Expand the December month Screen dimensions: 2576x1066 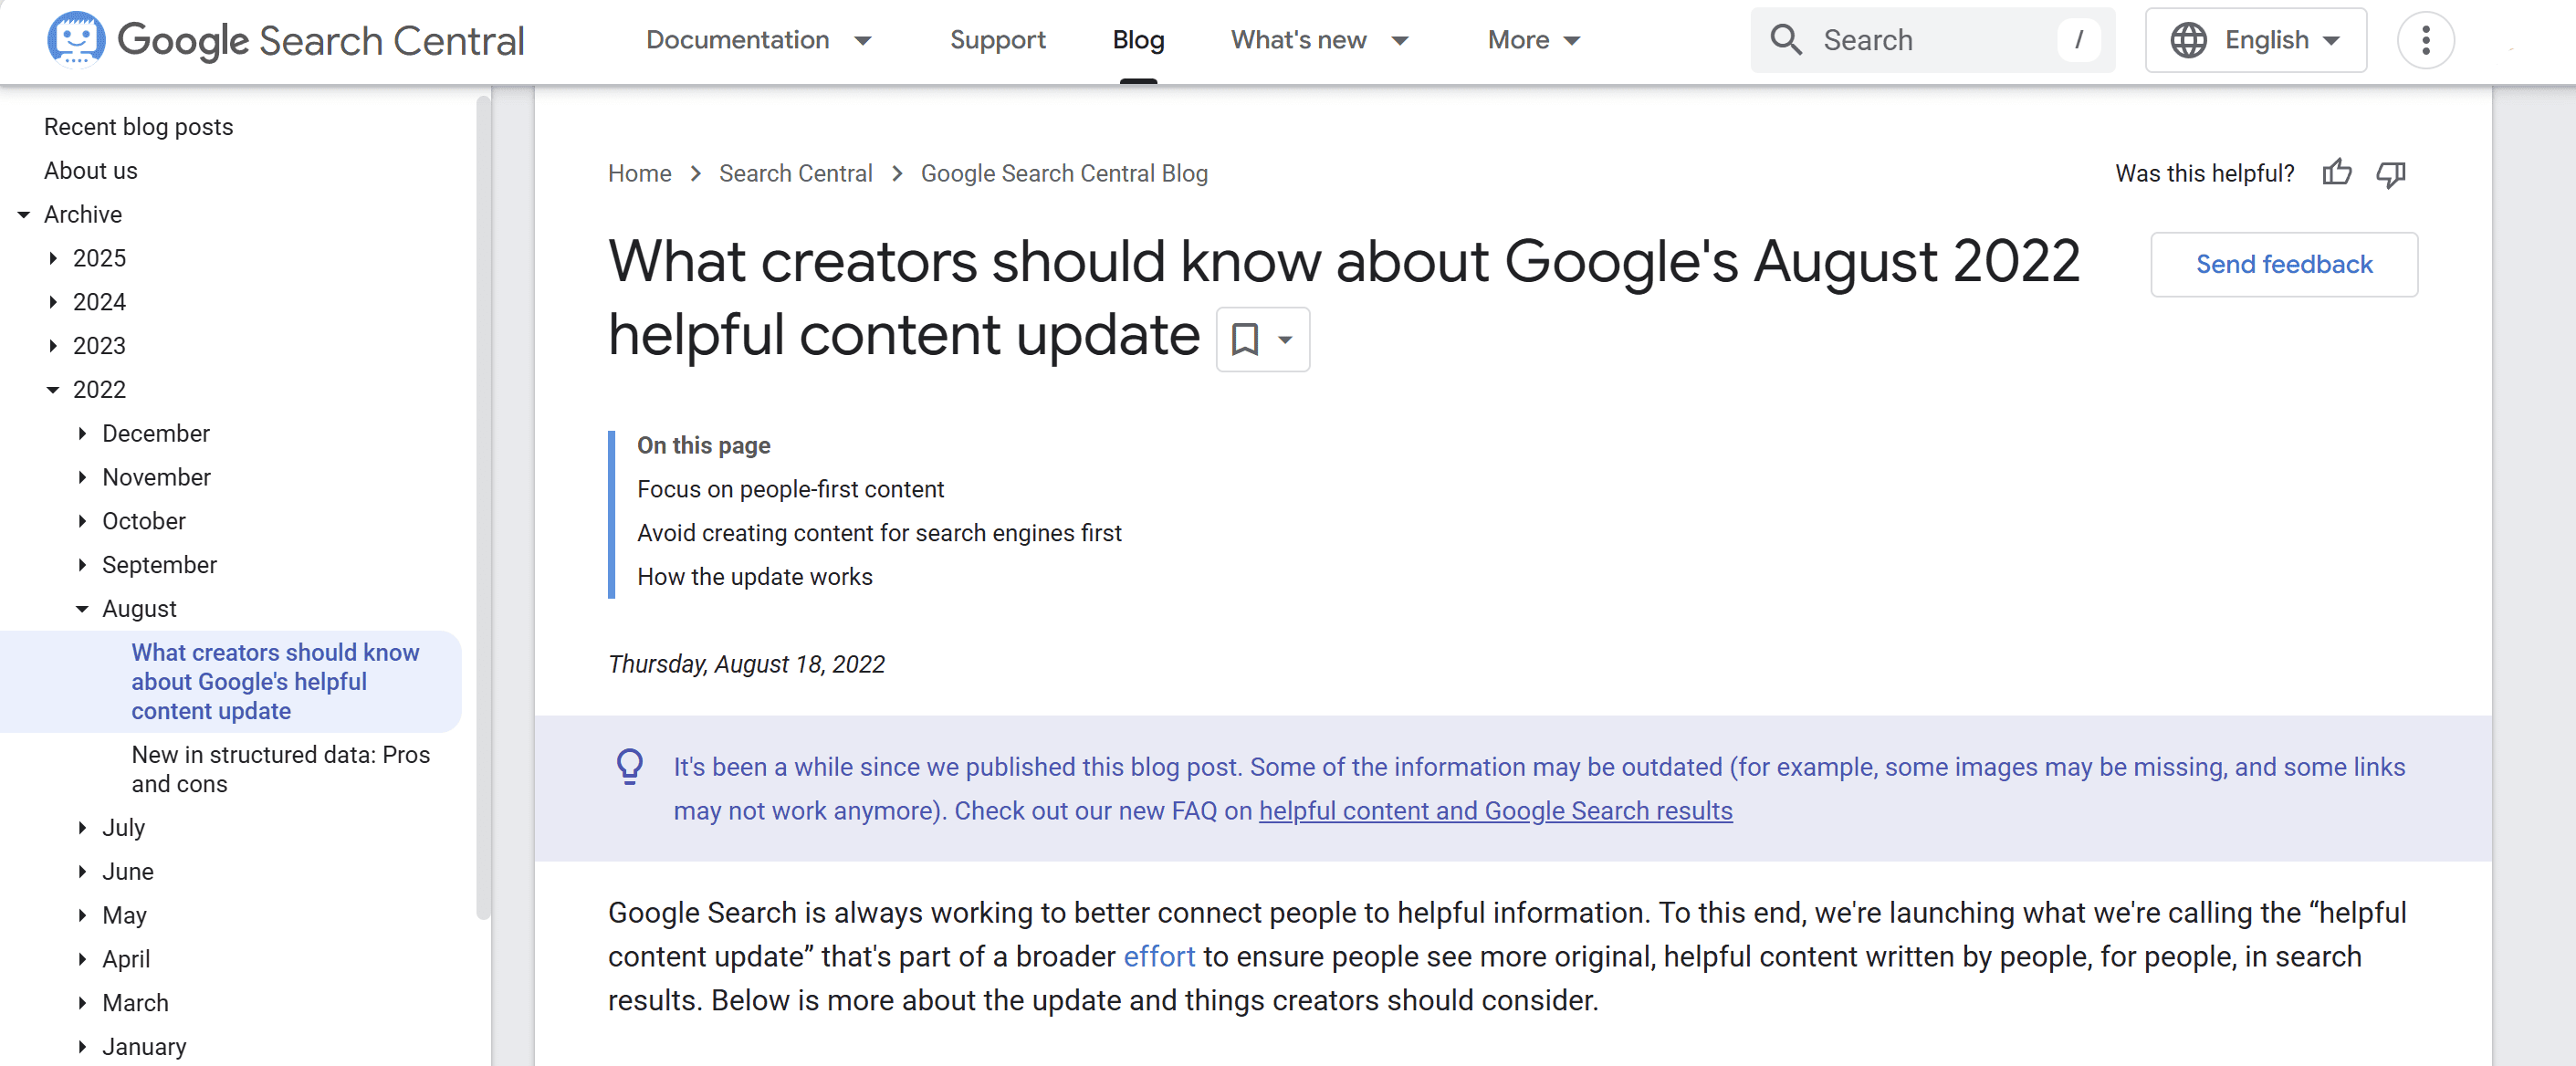point(82,433)
